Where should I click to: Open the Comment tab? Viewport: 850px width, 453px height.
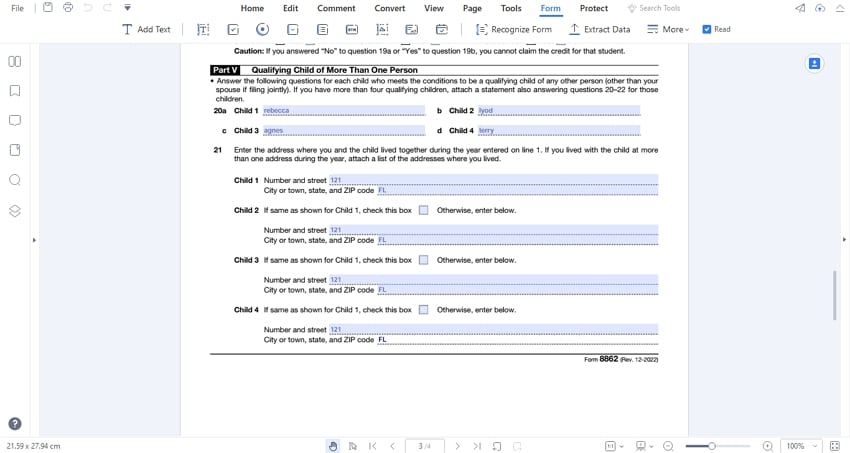coord(336,8)
